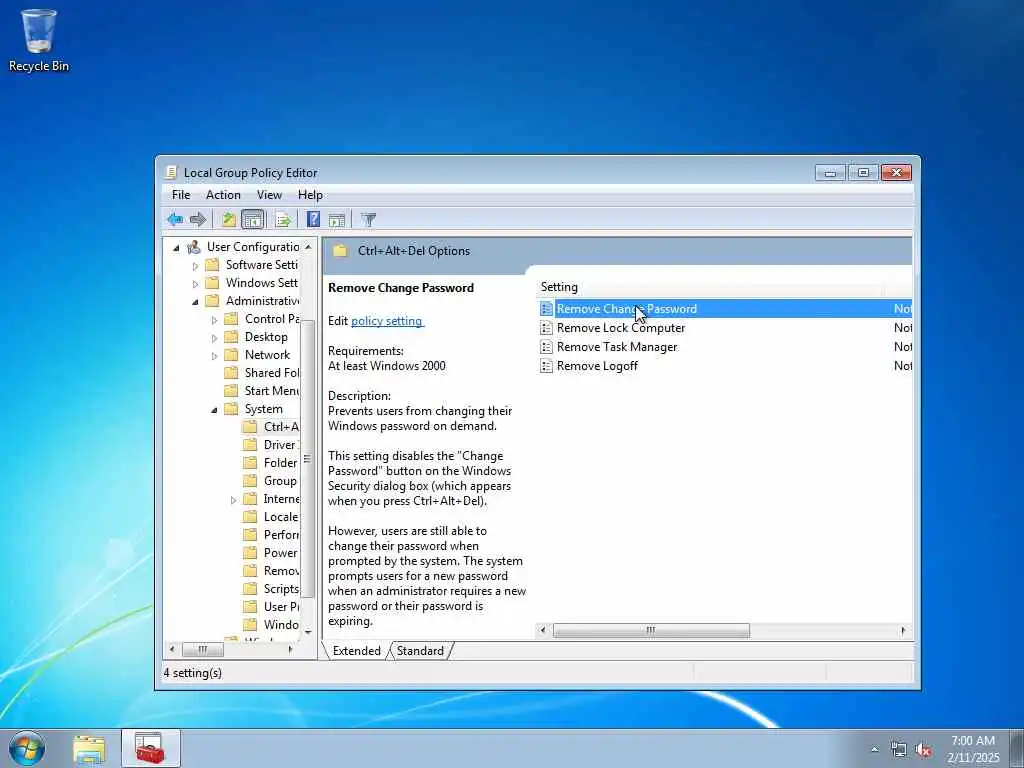Expand the Internet Communication tree node
The image size is (1024, 768).
(233, 500)
